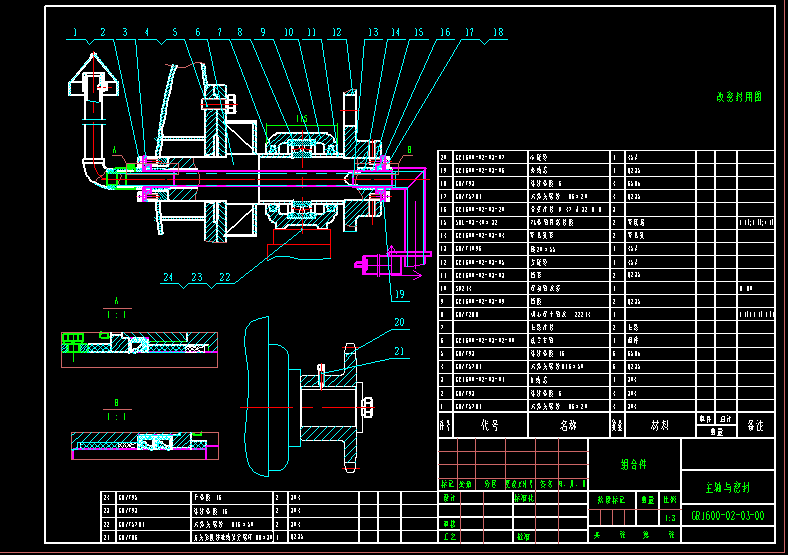Select the 材料 column header
This screenshot has width=788, height=555.
point(660,426)
